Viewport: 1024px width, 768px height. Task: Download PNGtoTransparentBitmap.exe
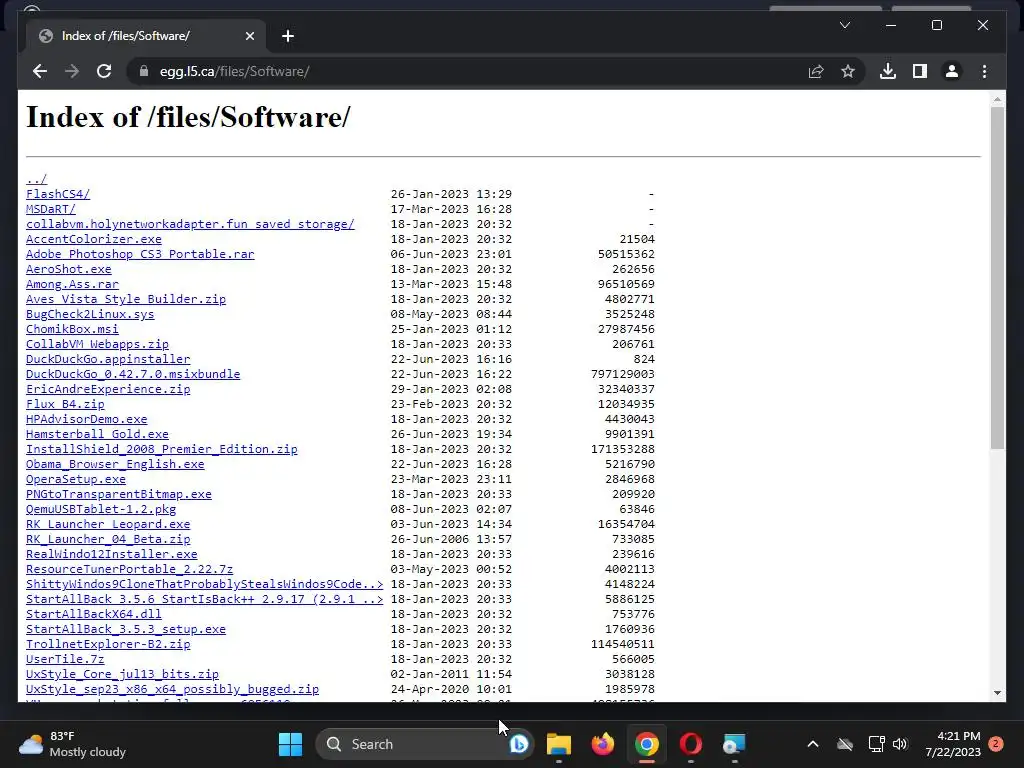[x=119, y=494]
